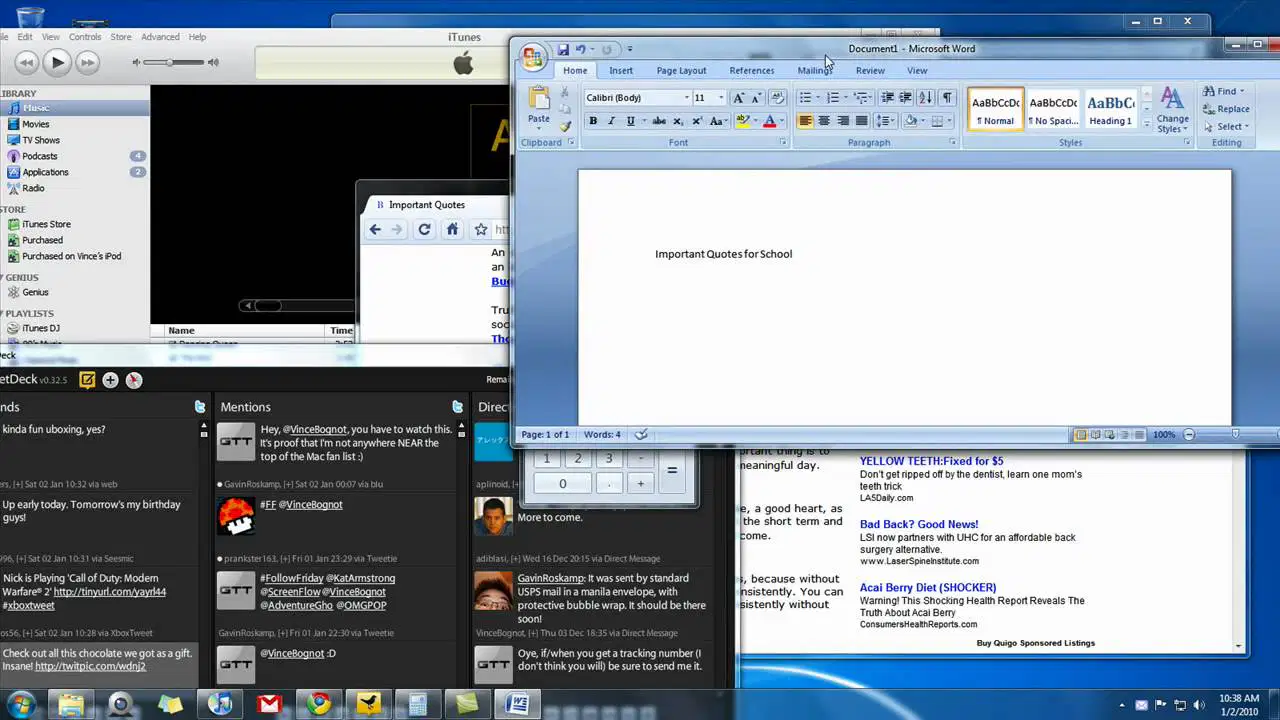Align text left in Word

pos(805,121)
